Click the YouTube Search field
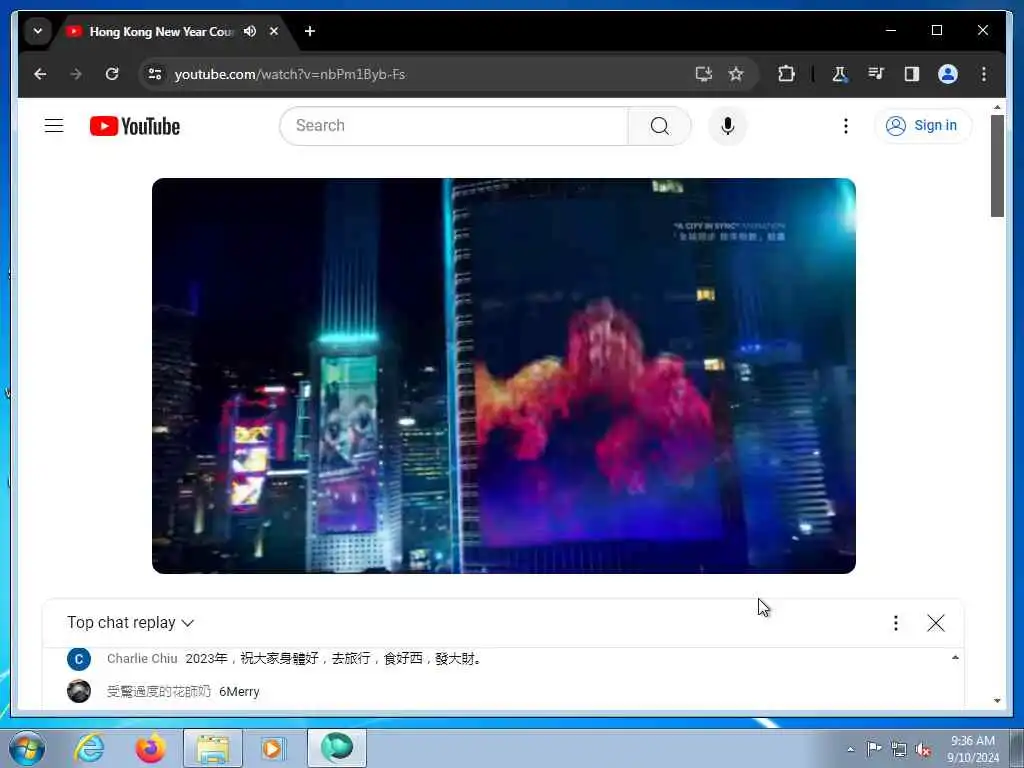 (453, 126)
